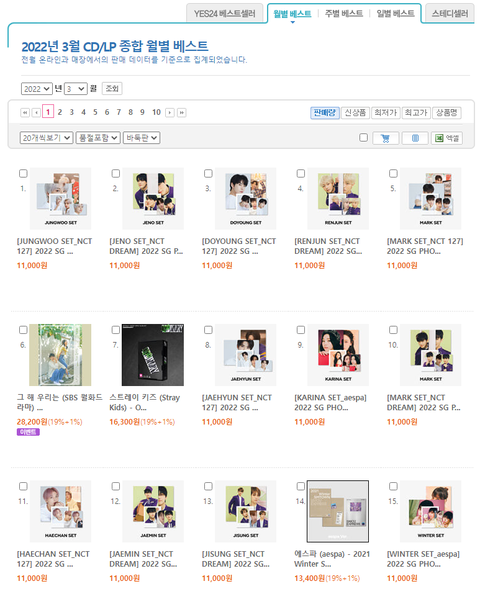The height and width of the screenshot is (589, 480).
Task: Expand the month 3 dropdown
Action: point(76,89)
